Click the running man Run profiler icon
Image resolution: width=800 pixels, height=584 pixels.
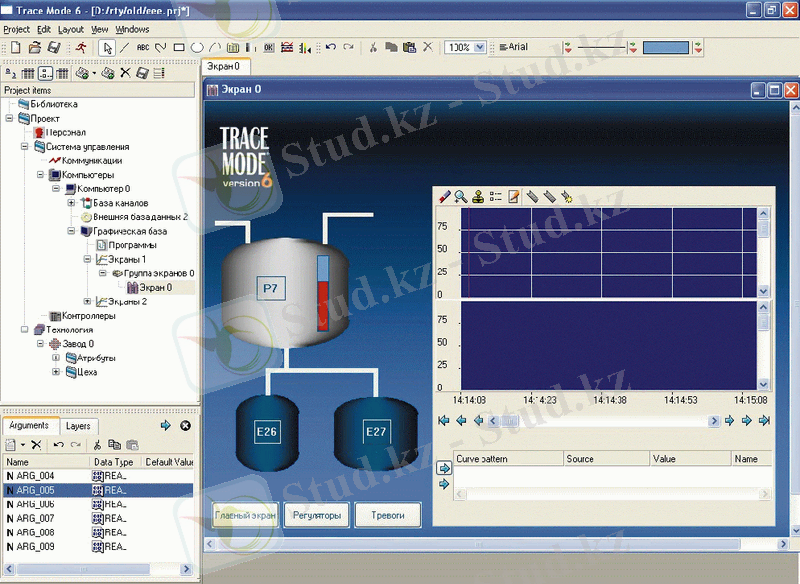80,47
